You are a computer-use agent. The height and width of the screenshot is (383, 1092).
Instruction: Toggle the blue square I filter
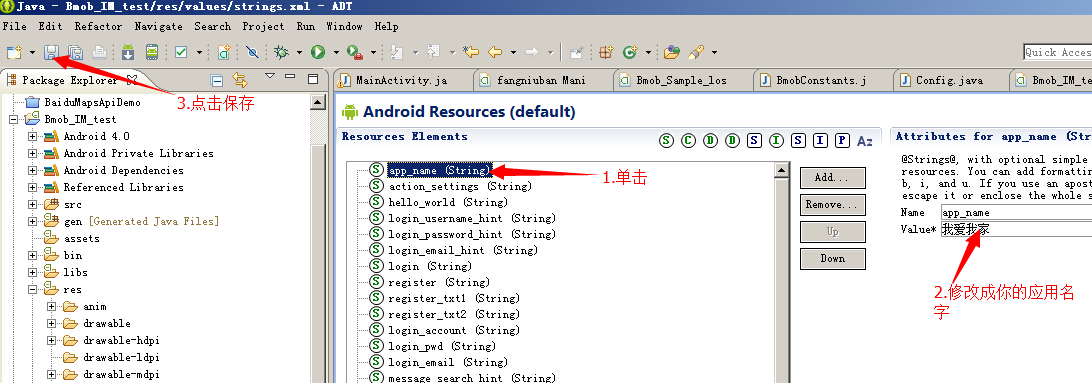[820, 141]
